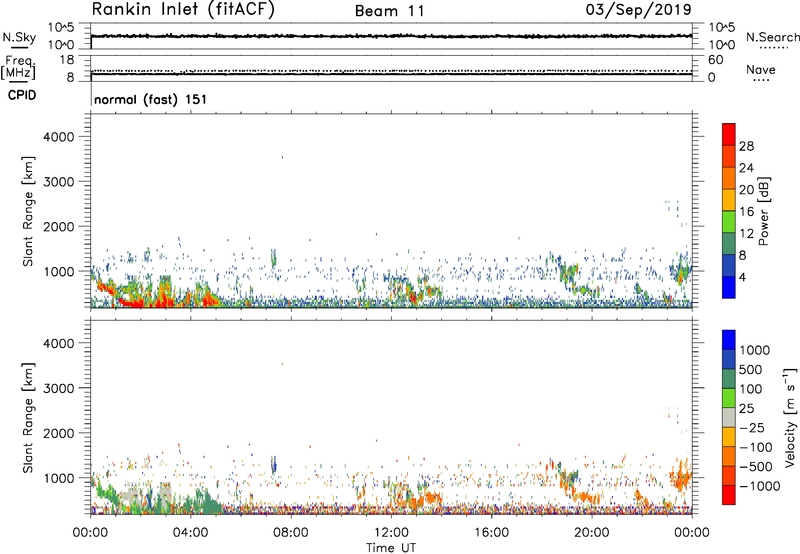Select the 'N.Sky' legend label

click(19, 37)
